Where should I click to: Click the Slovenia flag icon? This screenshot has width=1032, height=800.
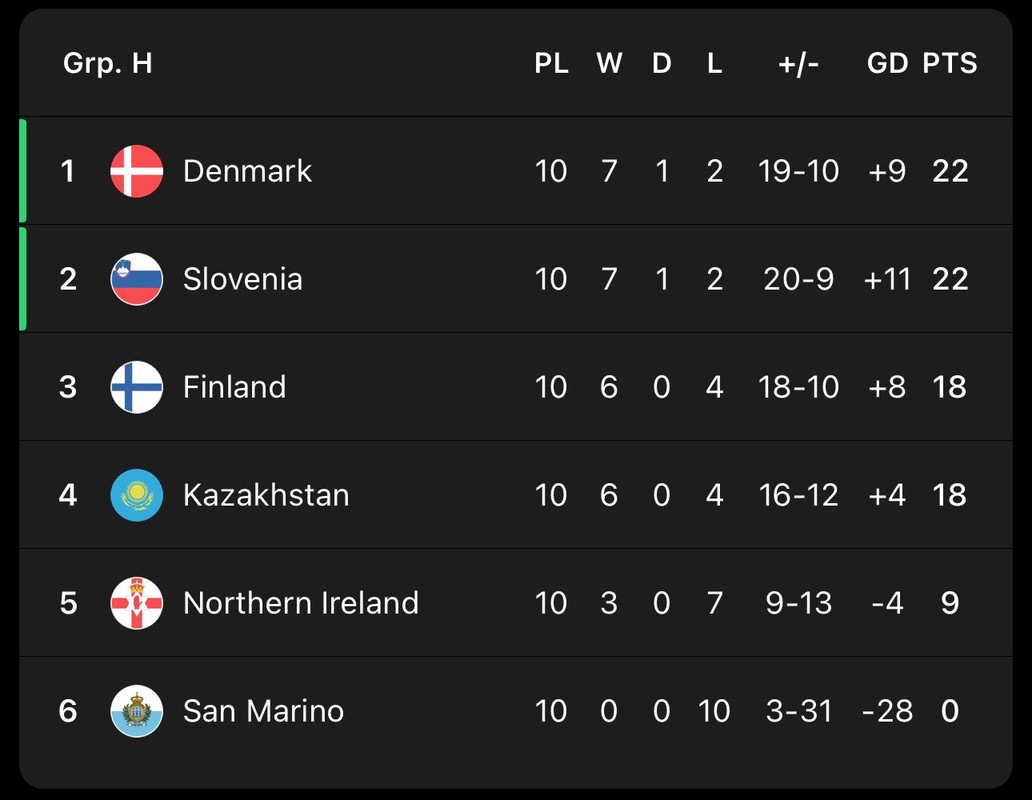137,279
